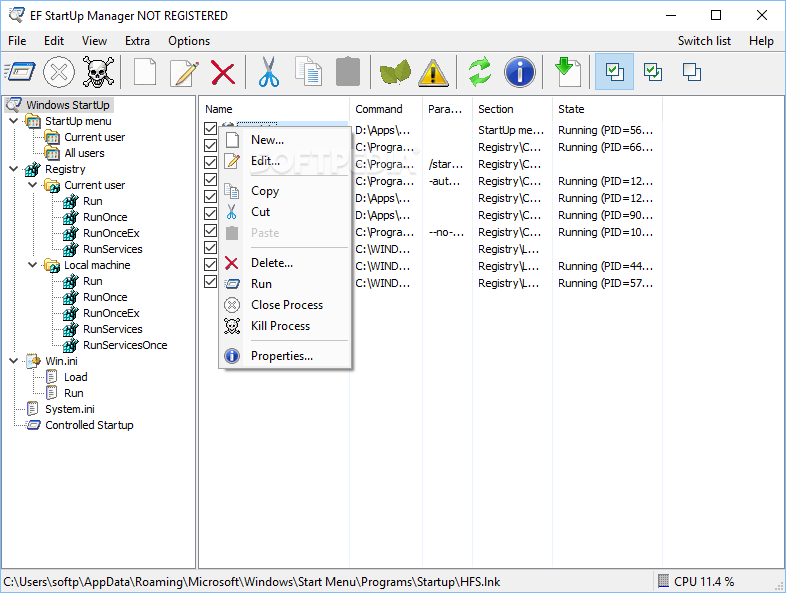
Task: Click the green arrows Refresh toolbar icon
Action: [480, 72]
